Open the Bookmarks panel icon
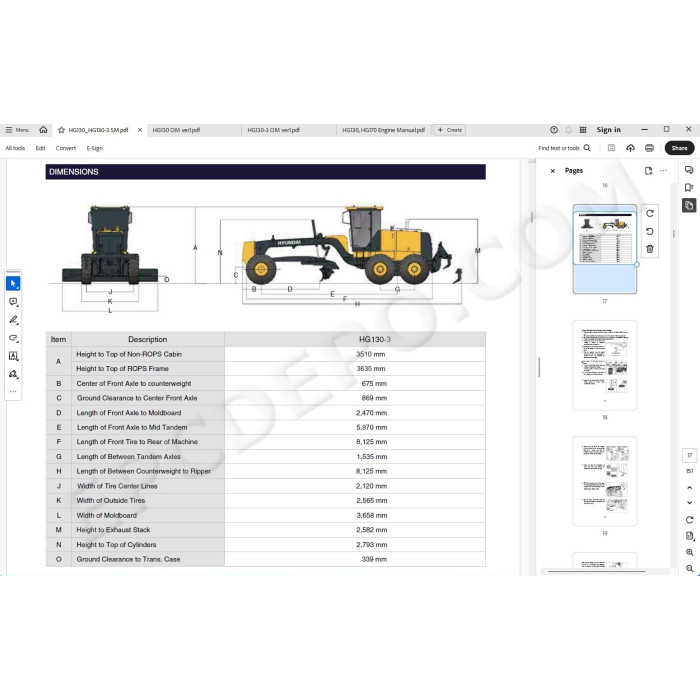Viewport: 700px width, 700px height. [x=689, y=188]
